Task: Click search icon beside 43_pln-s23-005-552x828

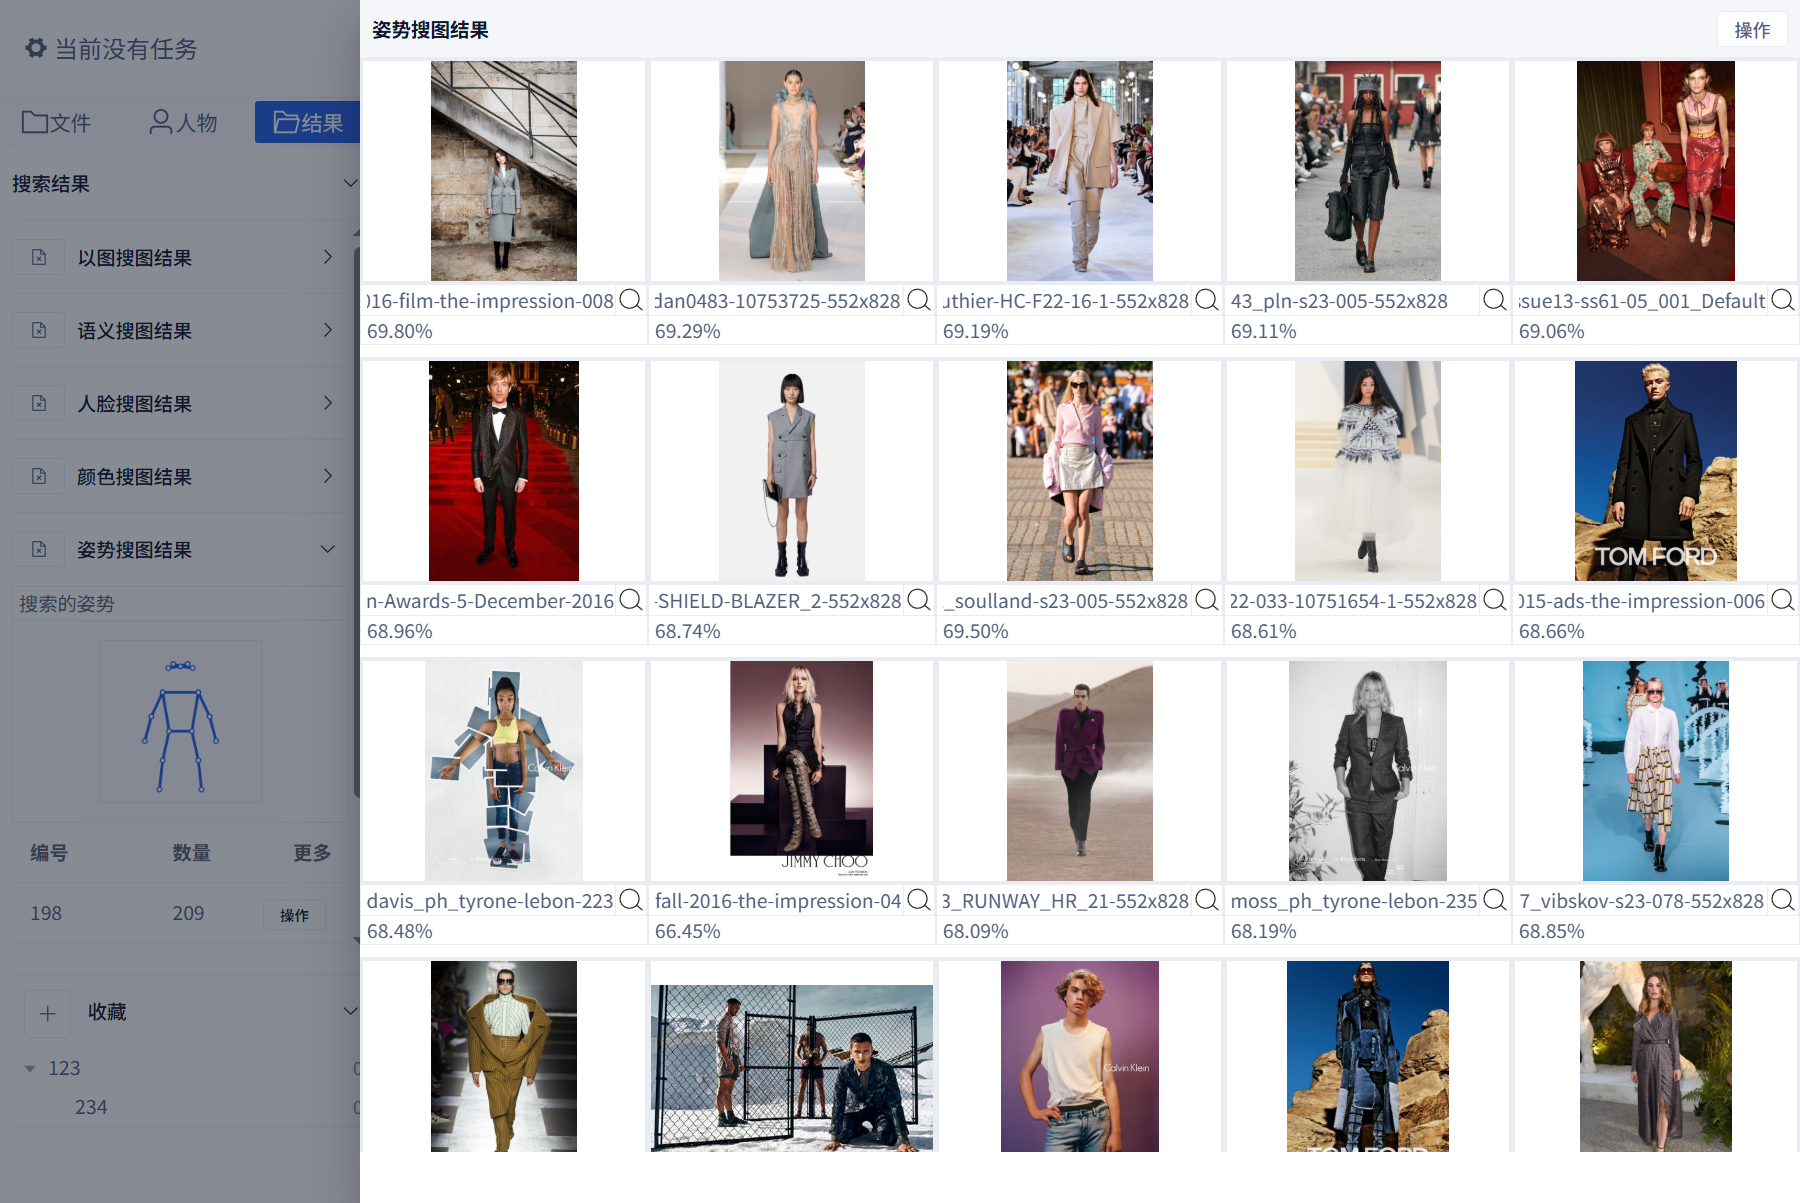Action: point(1495,300)
